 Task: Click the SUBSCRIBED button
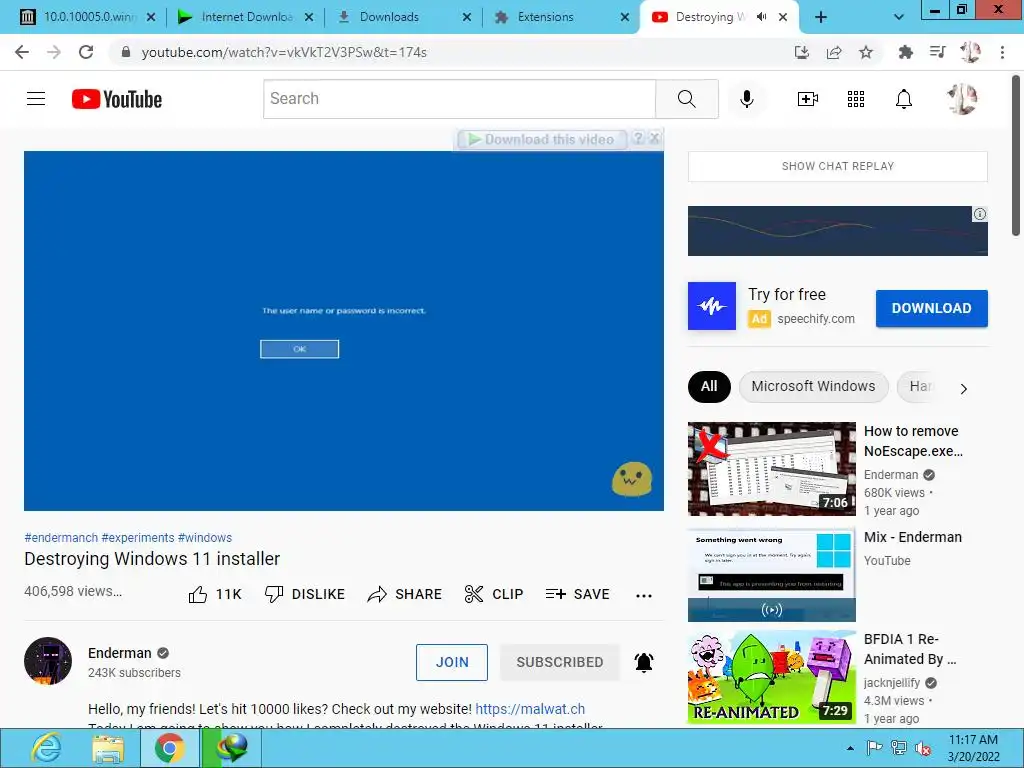[x=560, y=662]
